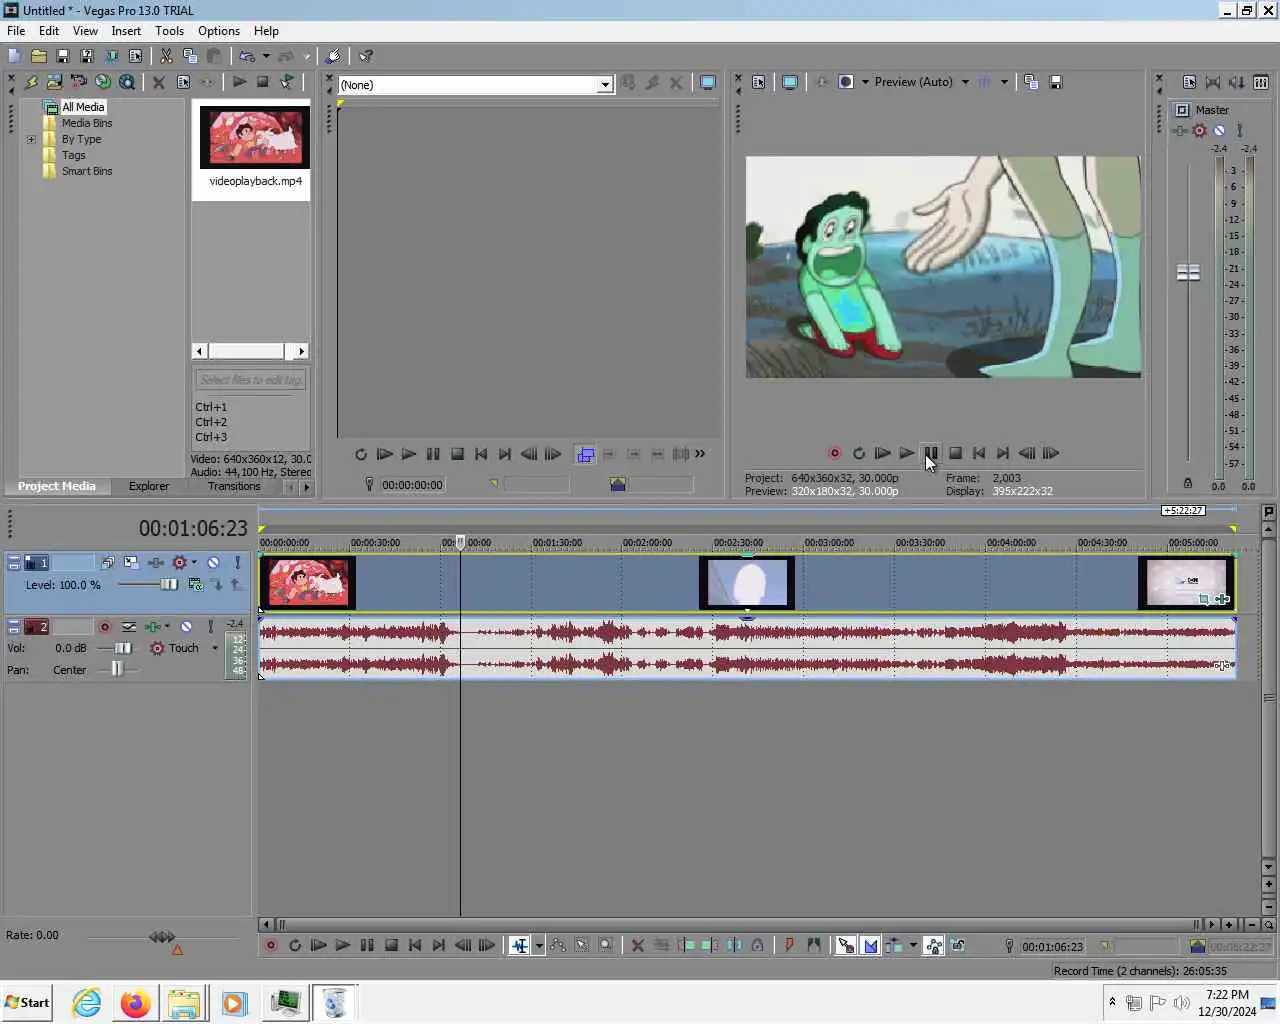The image size is (1280, 1024).
Task: Click the Save project icon
Action: (x=62, y=56)
